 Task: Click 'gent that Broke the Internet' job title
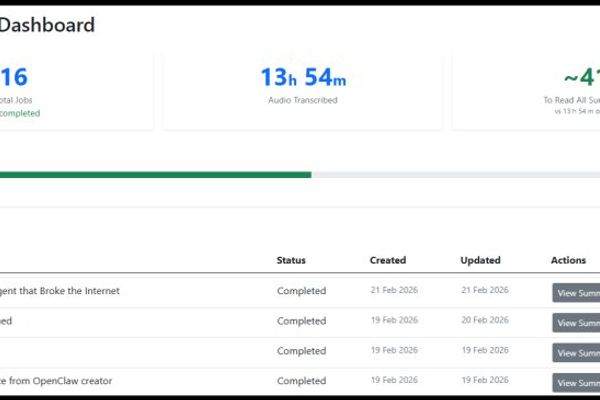pos(60,291)
